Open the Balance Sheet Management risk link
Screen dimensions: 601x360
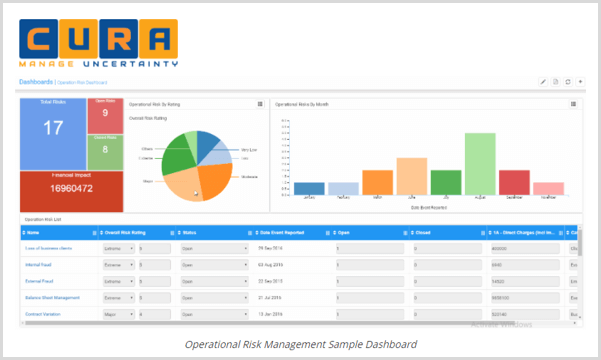53,298
